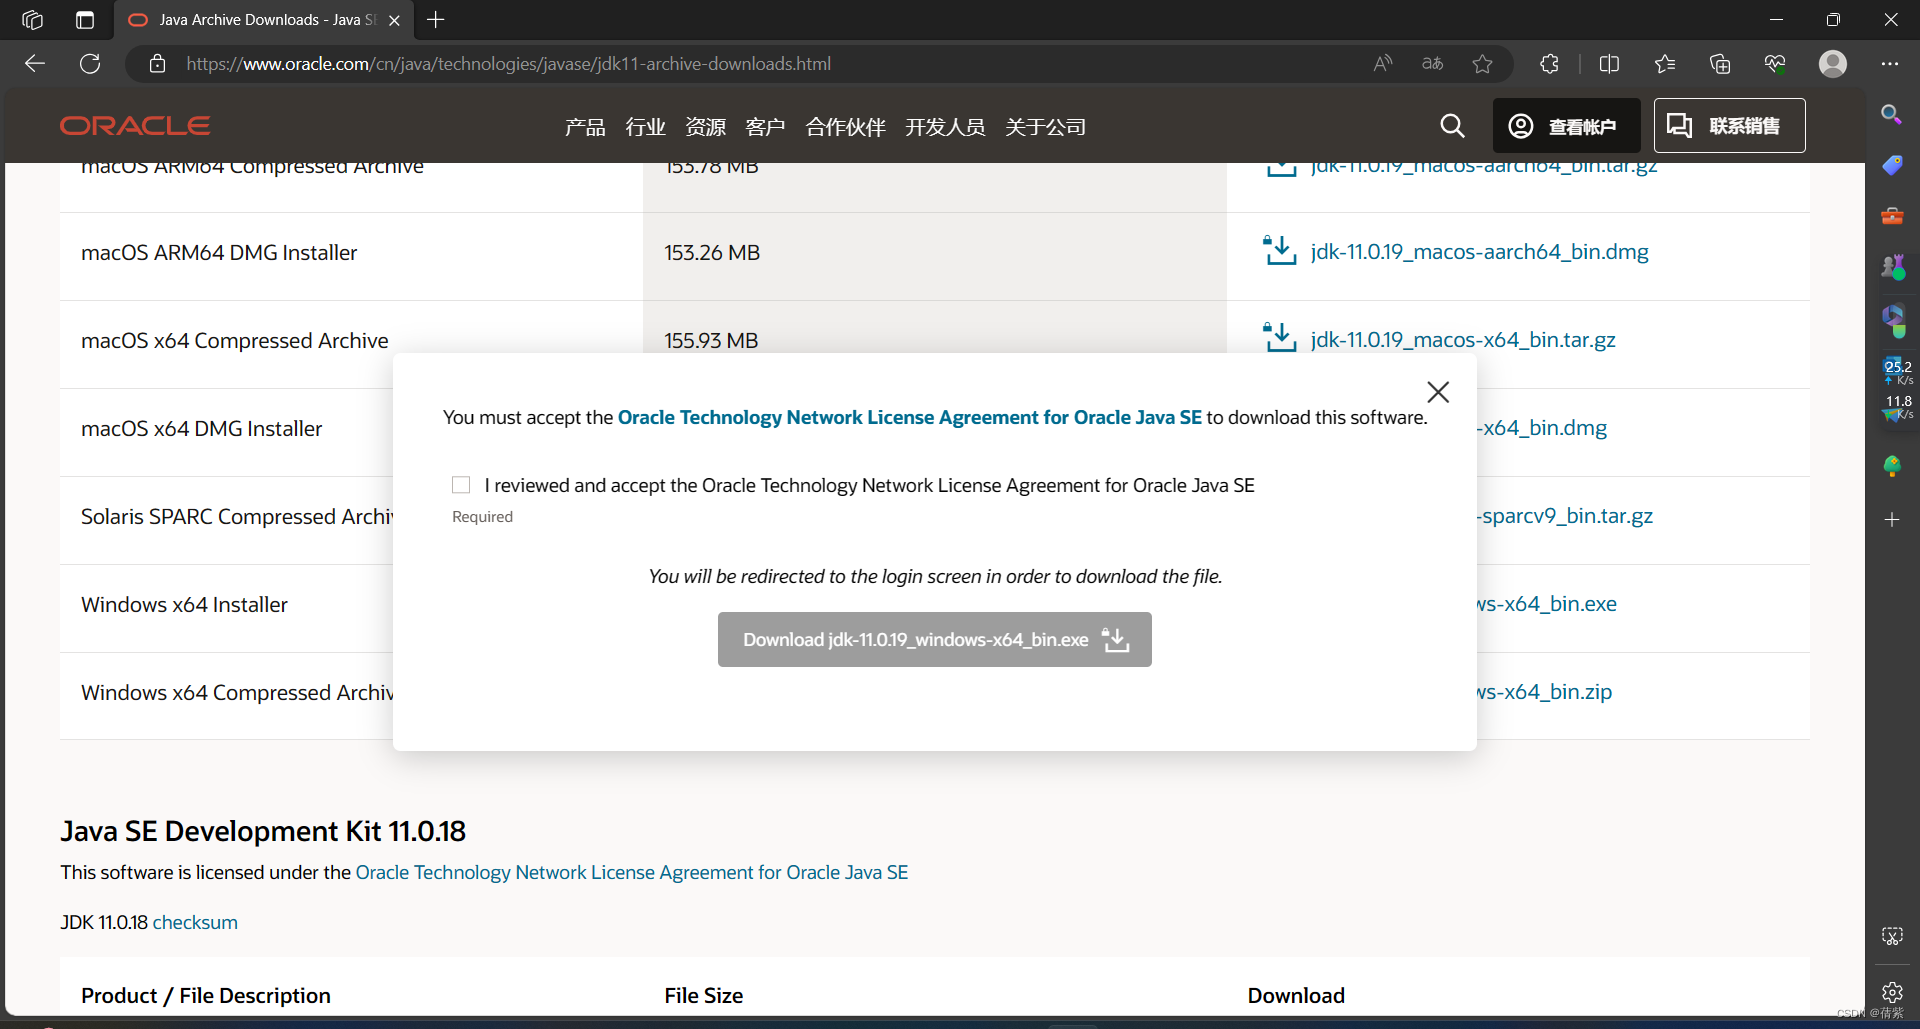Open JDK 11.0.18 Oracle license agreement link
This screenshot has width=1920, height=1029.
pos(632,872)
